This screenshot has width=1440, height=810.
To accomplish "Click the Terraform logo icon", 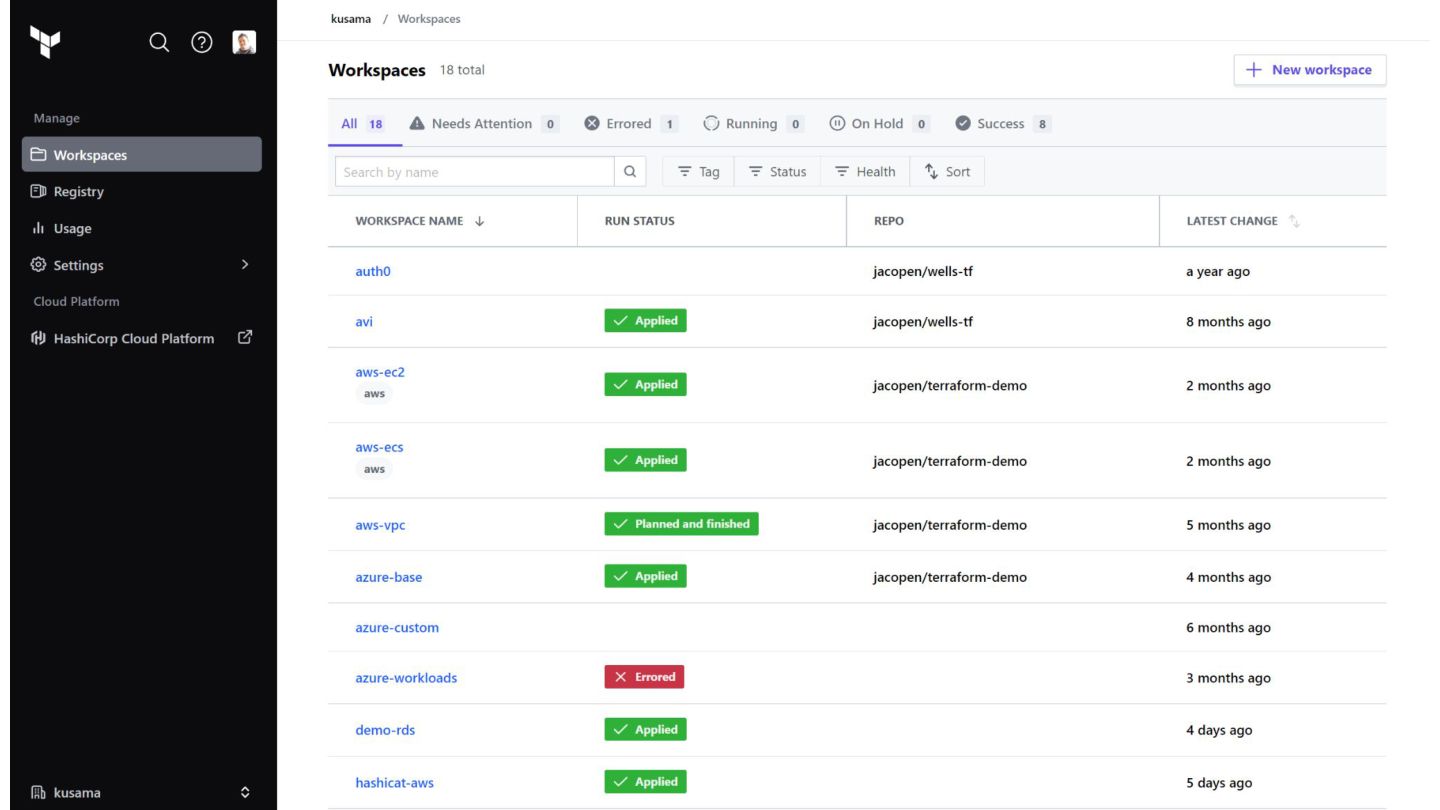I will 45,42.
